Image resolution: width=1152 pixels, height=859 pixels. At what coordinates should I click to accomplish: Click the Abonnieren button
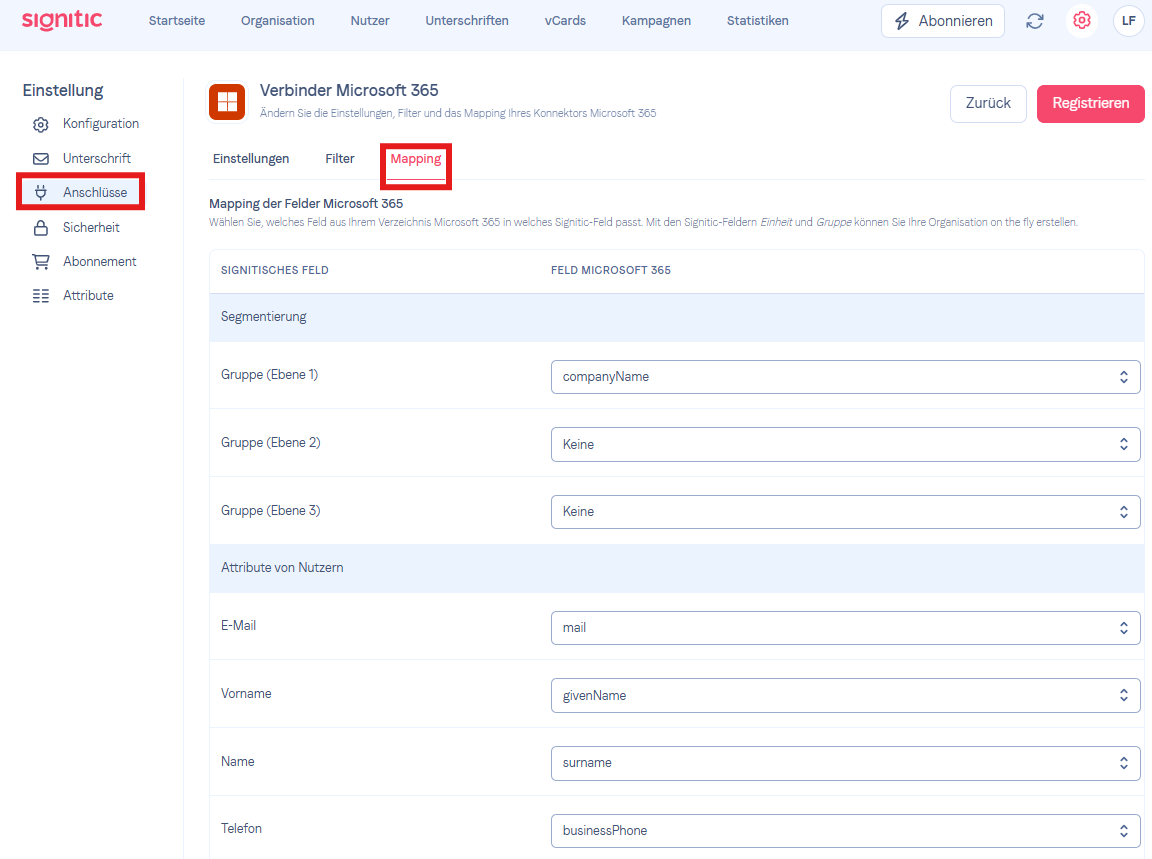(x=943, y=21)
